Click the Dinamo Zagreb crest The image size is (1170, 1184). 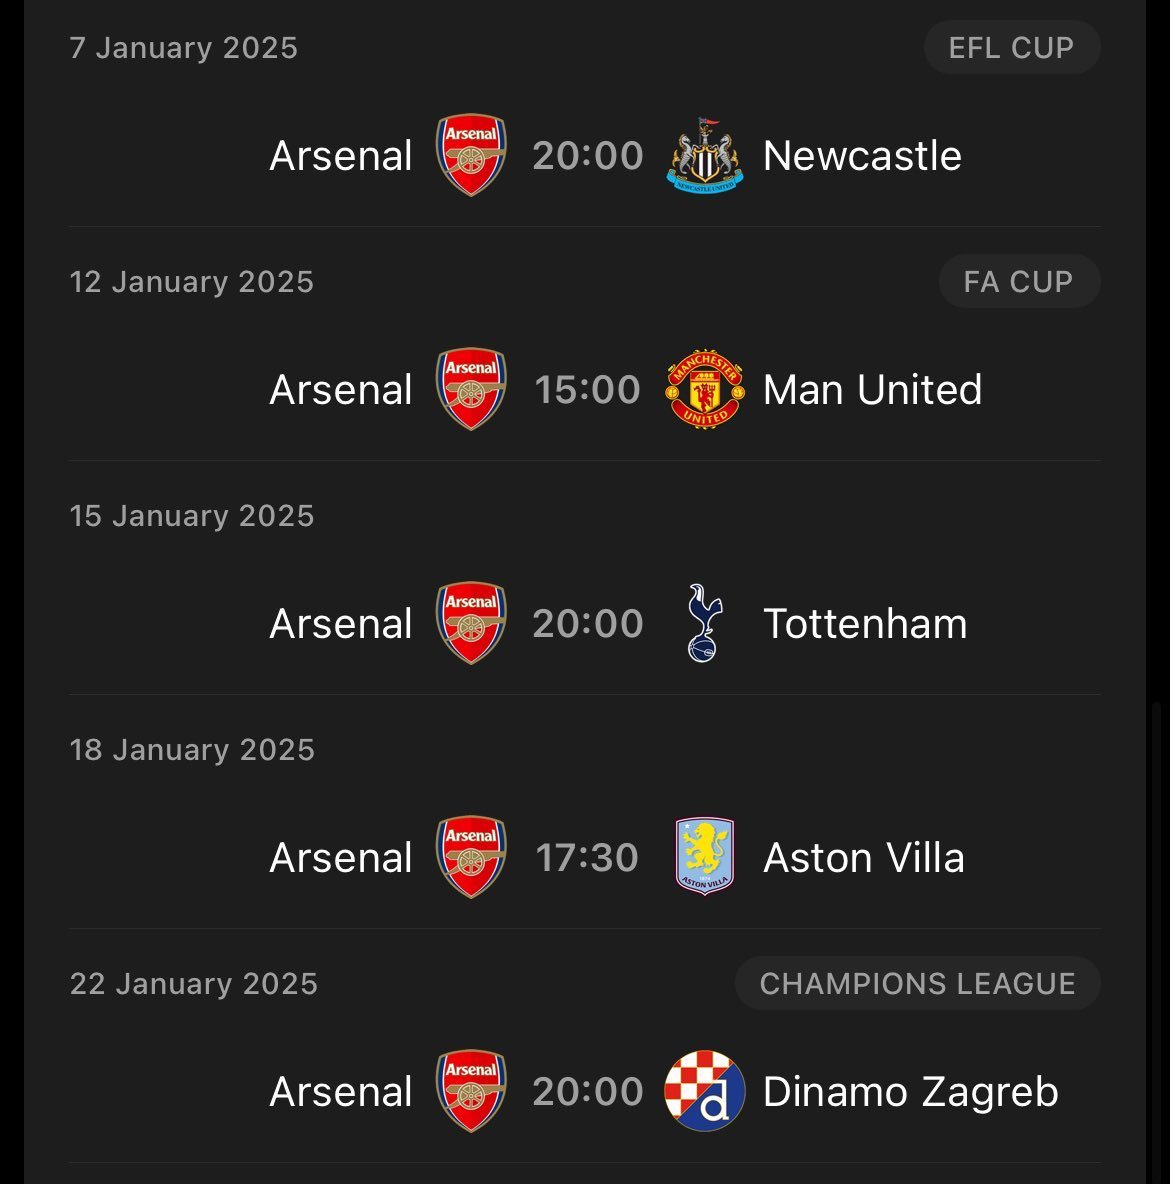tap(705, 1090)
